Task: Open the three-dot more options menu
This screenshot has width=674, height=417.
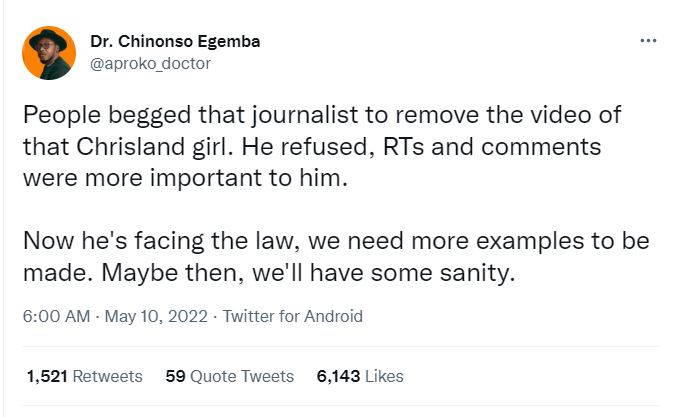Action: point(647,42)
